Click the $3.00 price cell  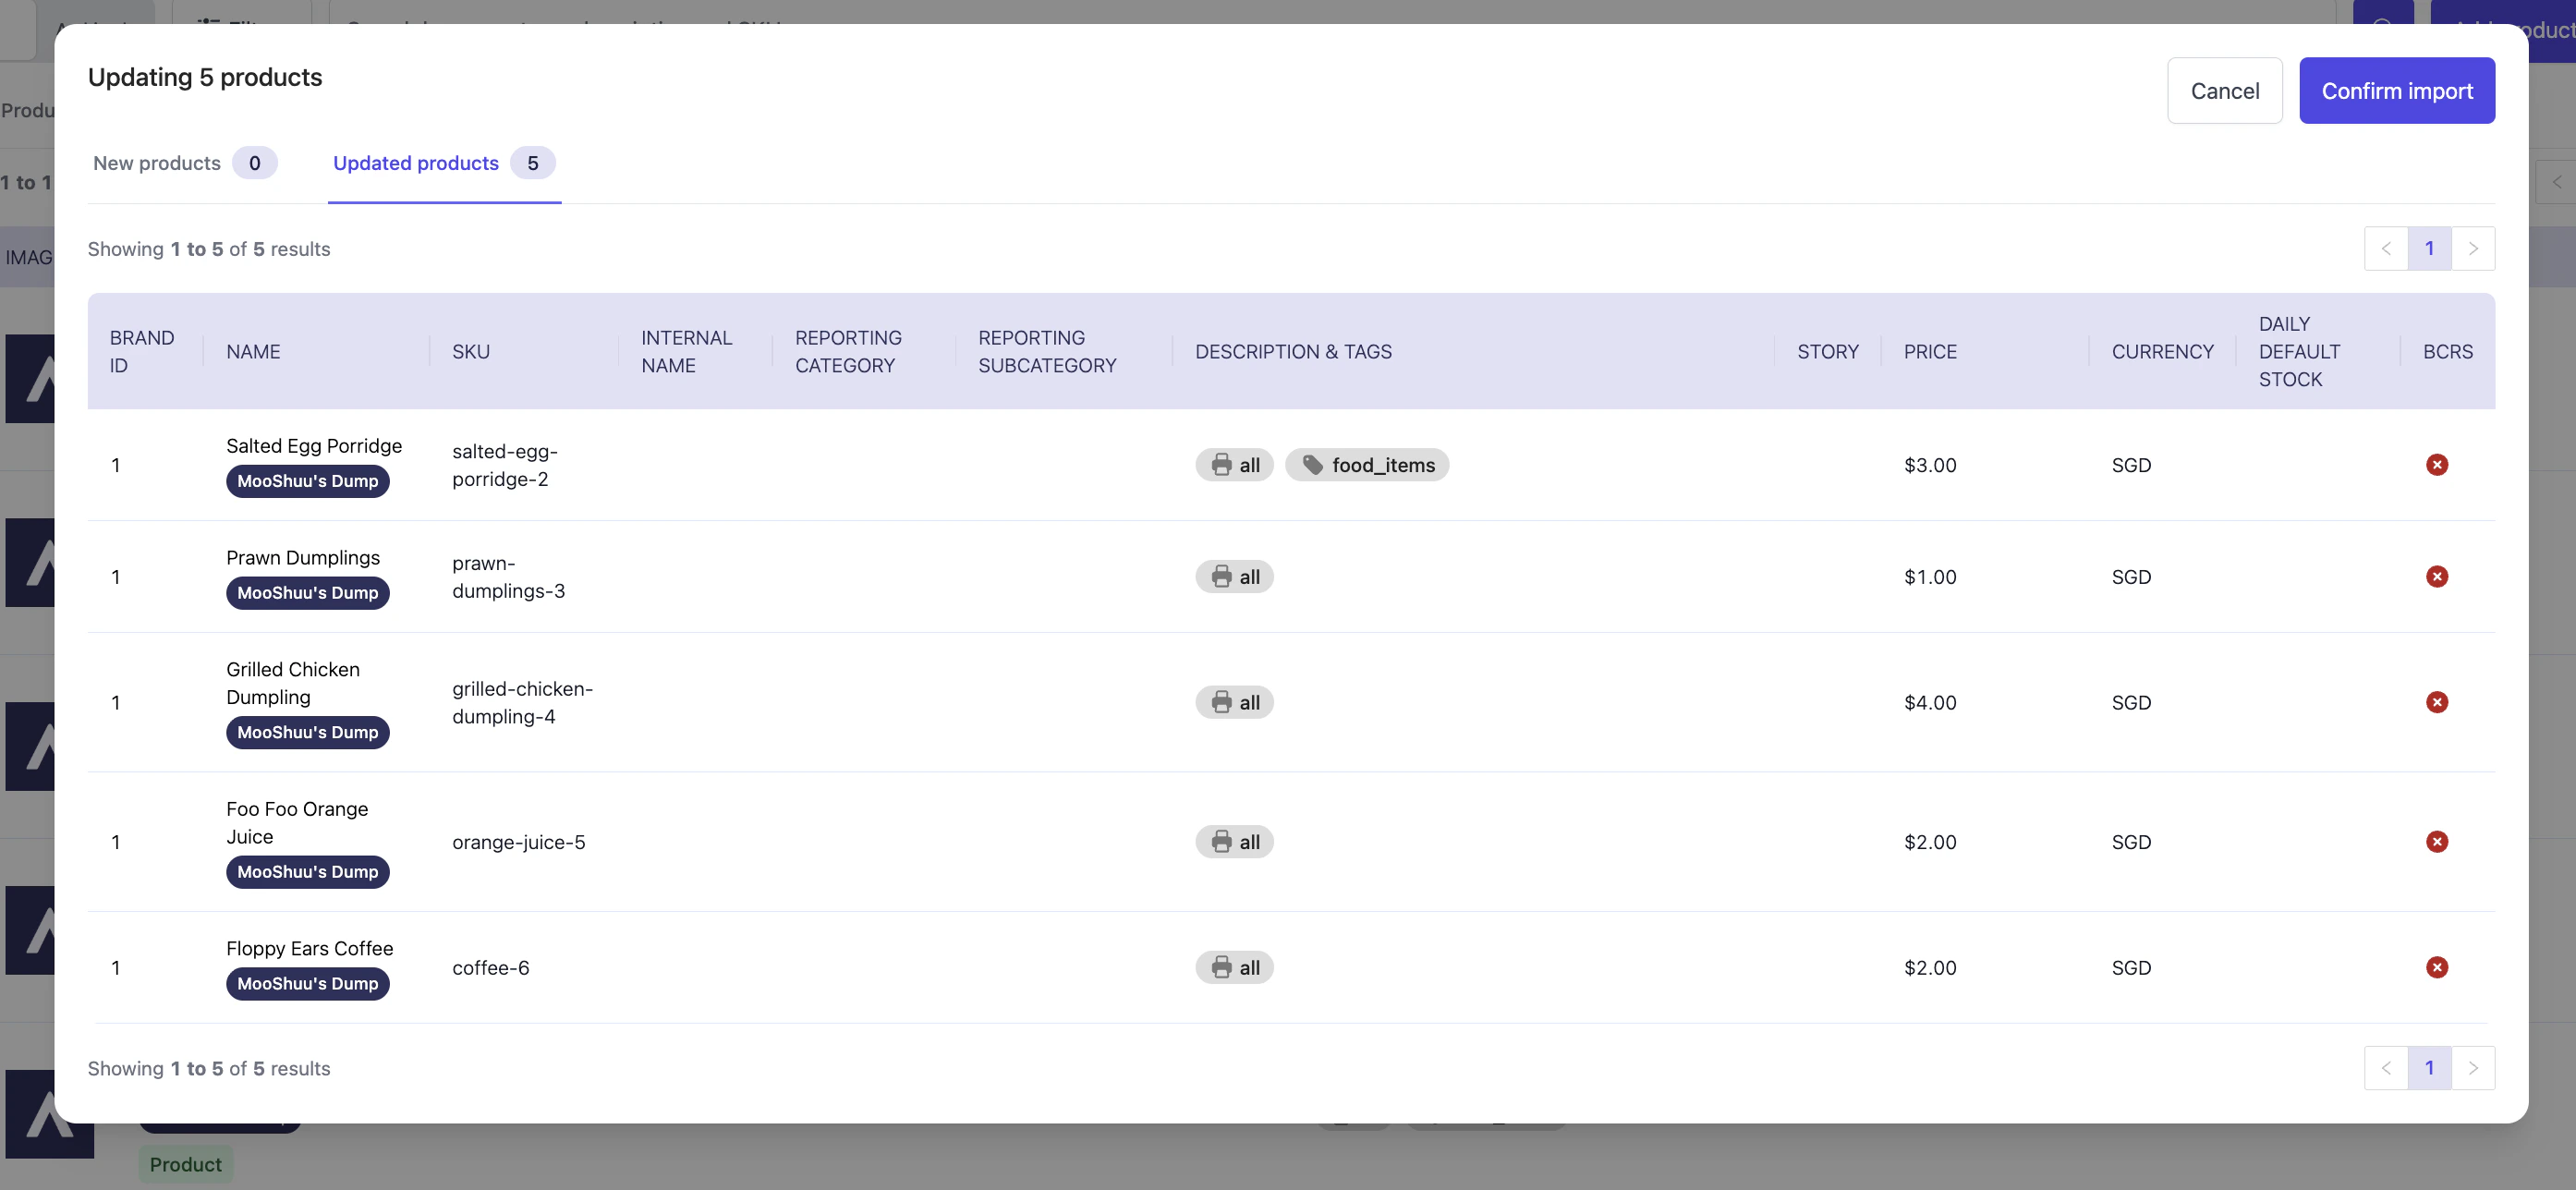click(1930, 465)
